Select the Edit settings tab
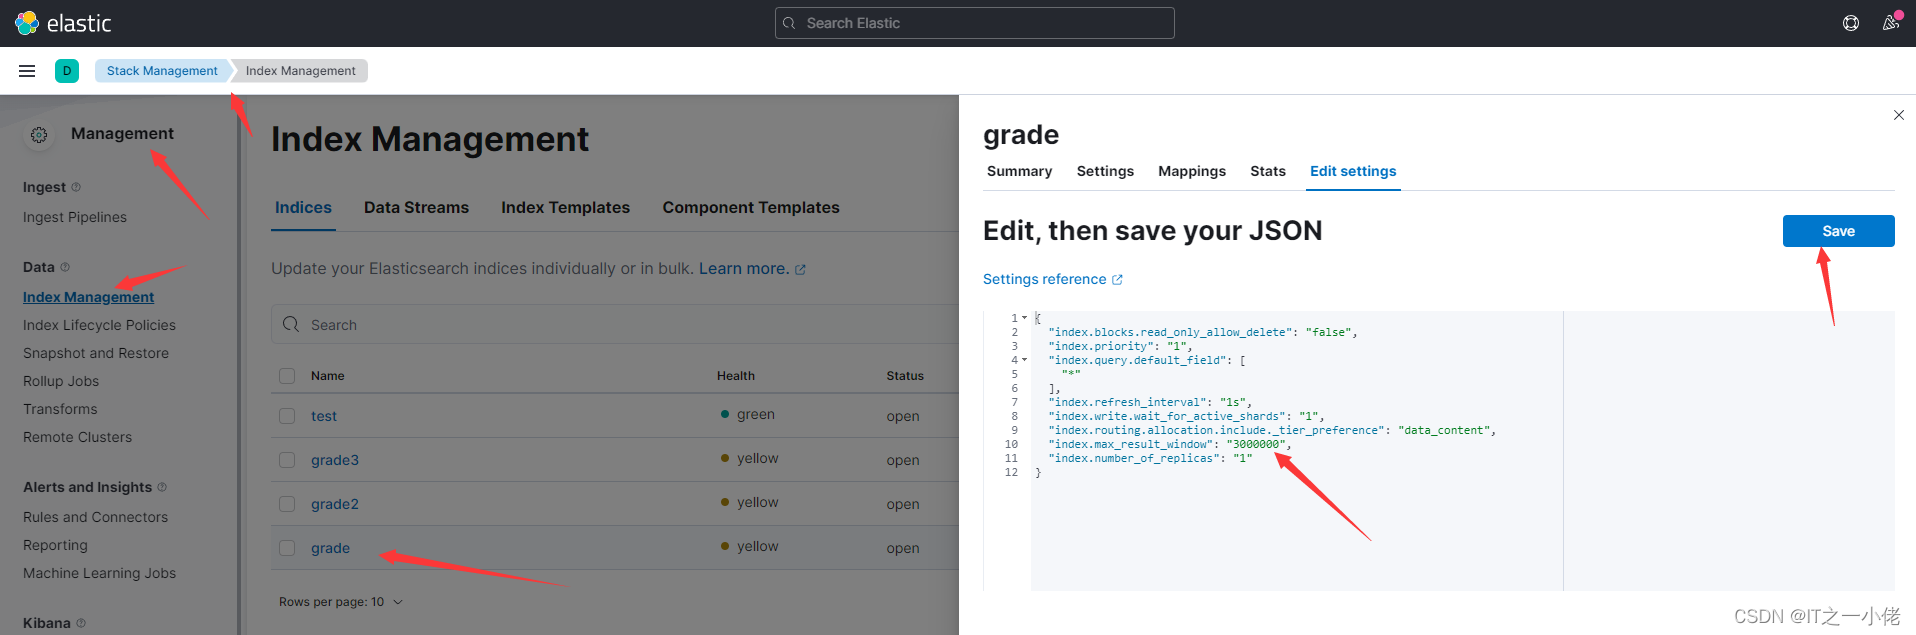Image resolution: width=1916 pixels, height=635 pixels. (1353, 171)
